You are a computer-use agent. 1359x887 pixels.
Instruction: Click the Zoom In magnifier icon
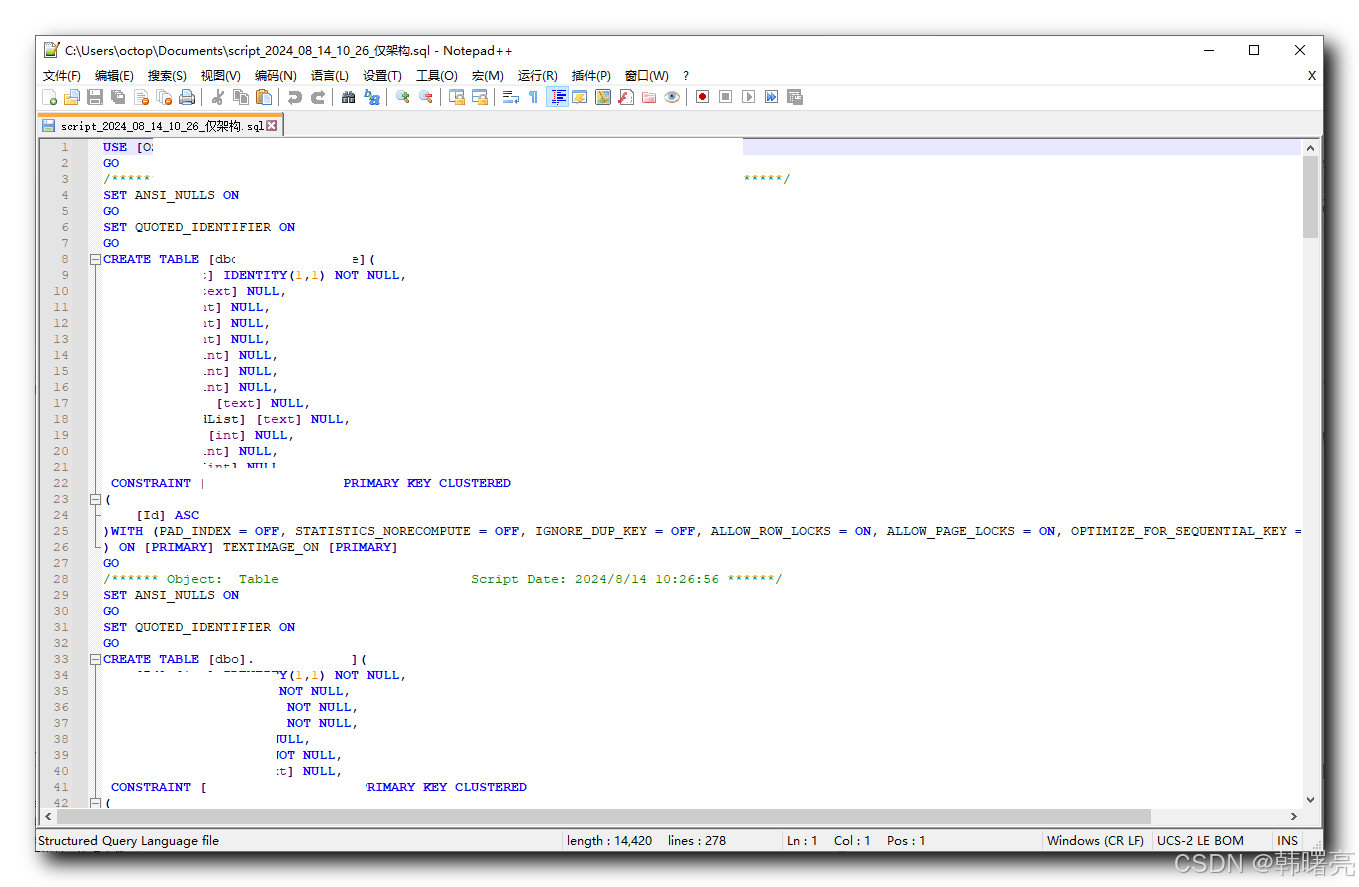tap(402, 97)
